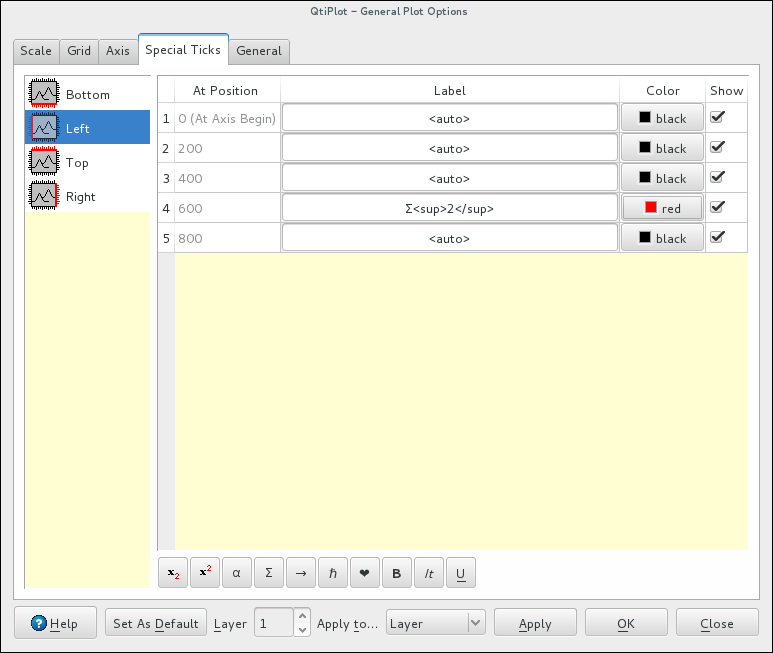This screenshot has height=653, width=773.
Task: Disable Show for the 800 tick
Action: click(x=717, y=237)
